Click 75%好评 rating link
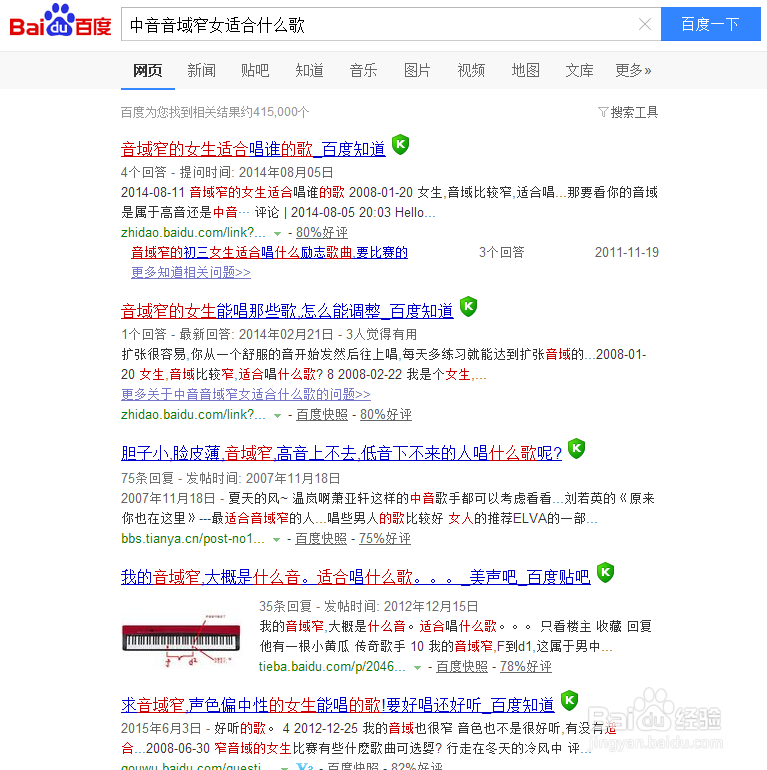 click(385, 539)
